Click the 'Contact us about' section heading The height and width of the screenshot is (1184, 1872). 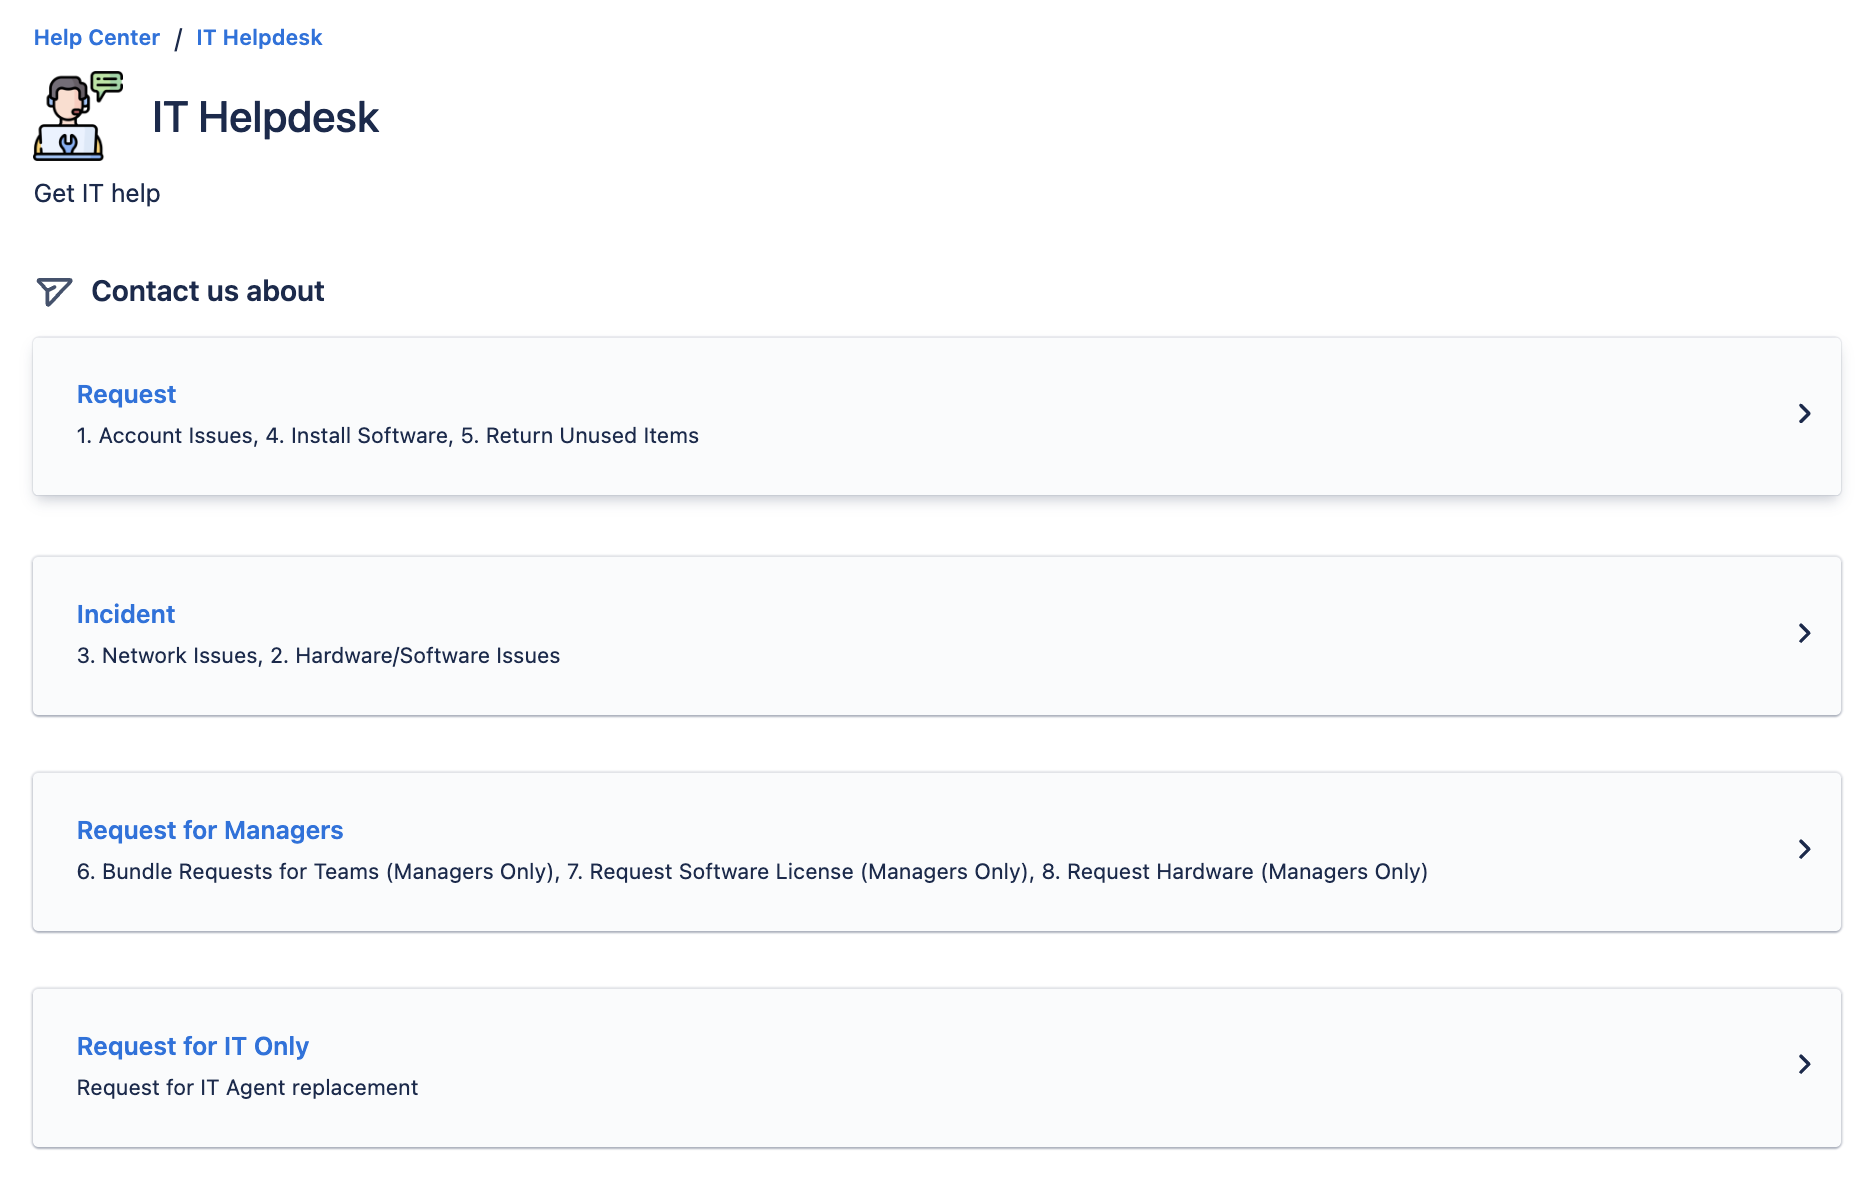point(208,291)
